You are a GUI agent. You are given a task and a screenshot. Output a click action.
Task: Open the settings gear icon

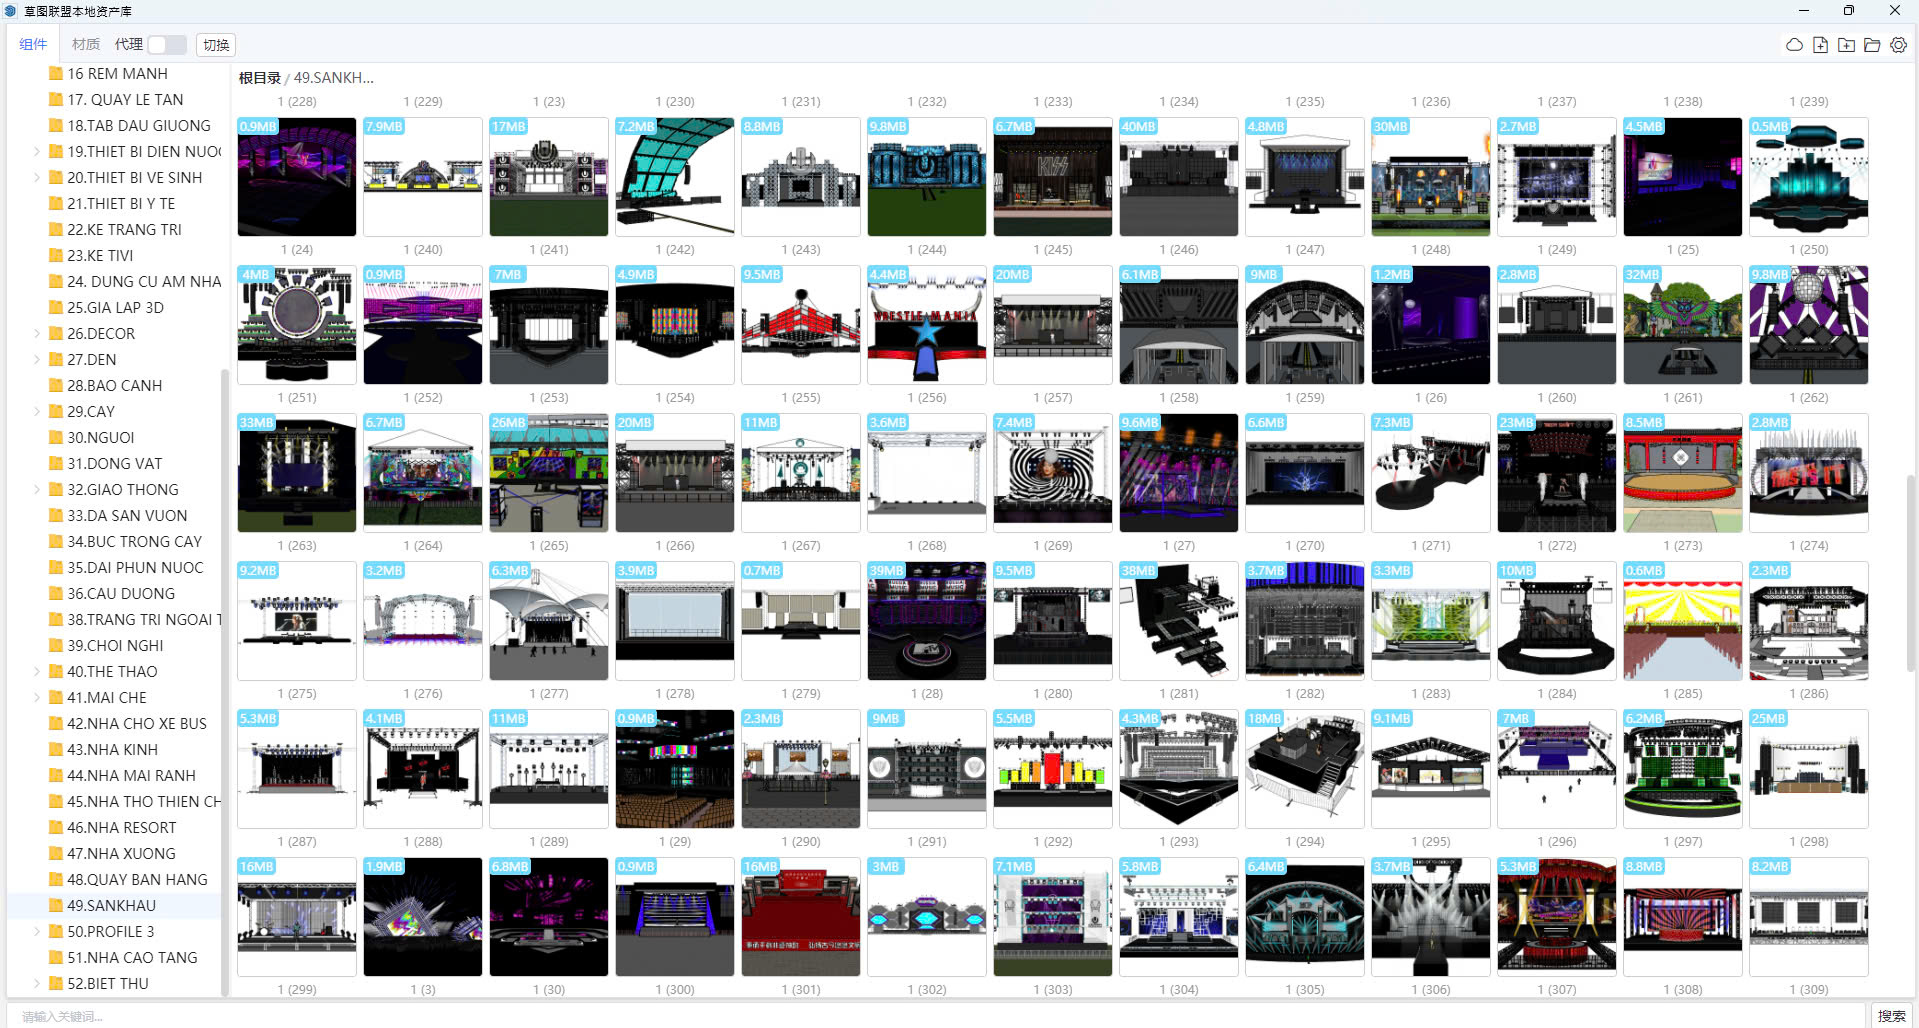coord(1898,45)
